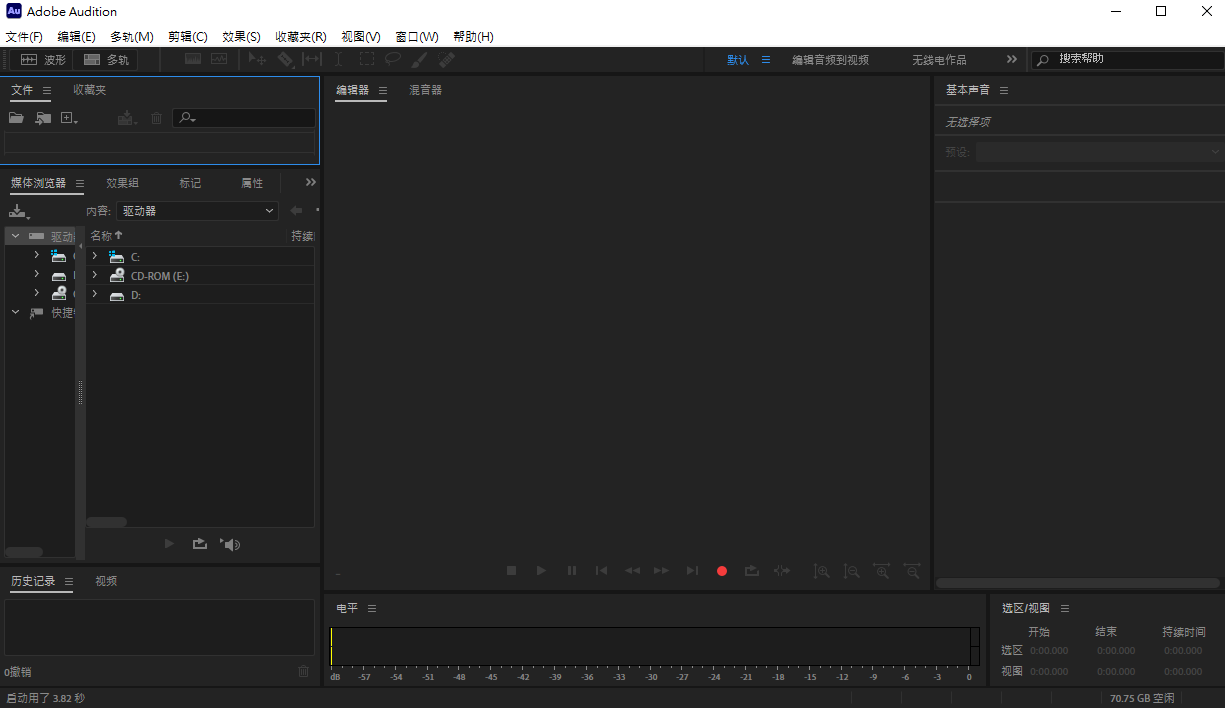
Task: Click the red Record button in transport
Action: [x=722, y=571]
